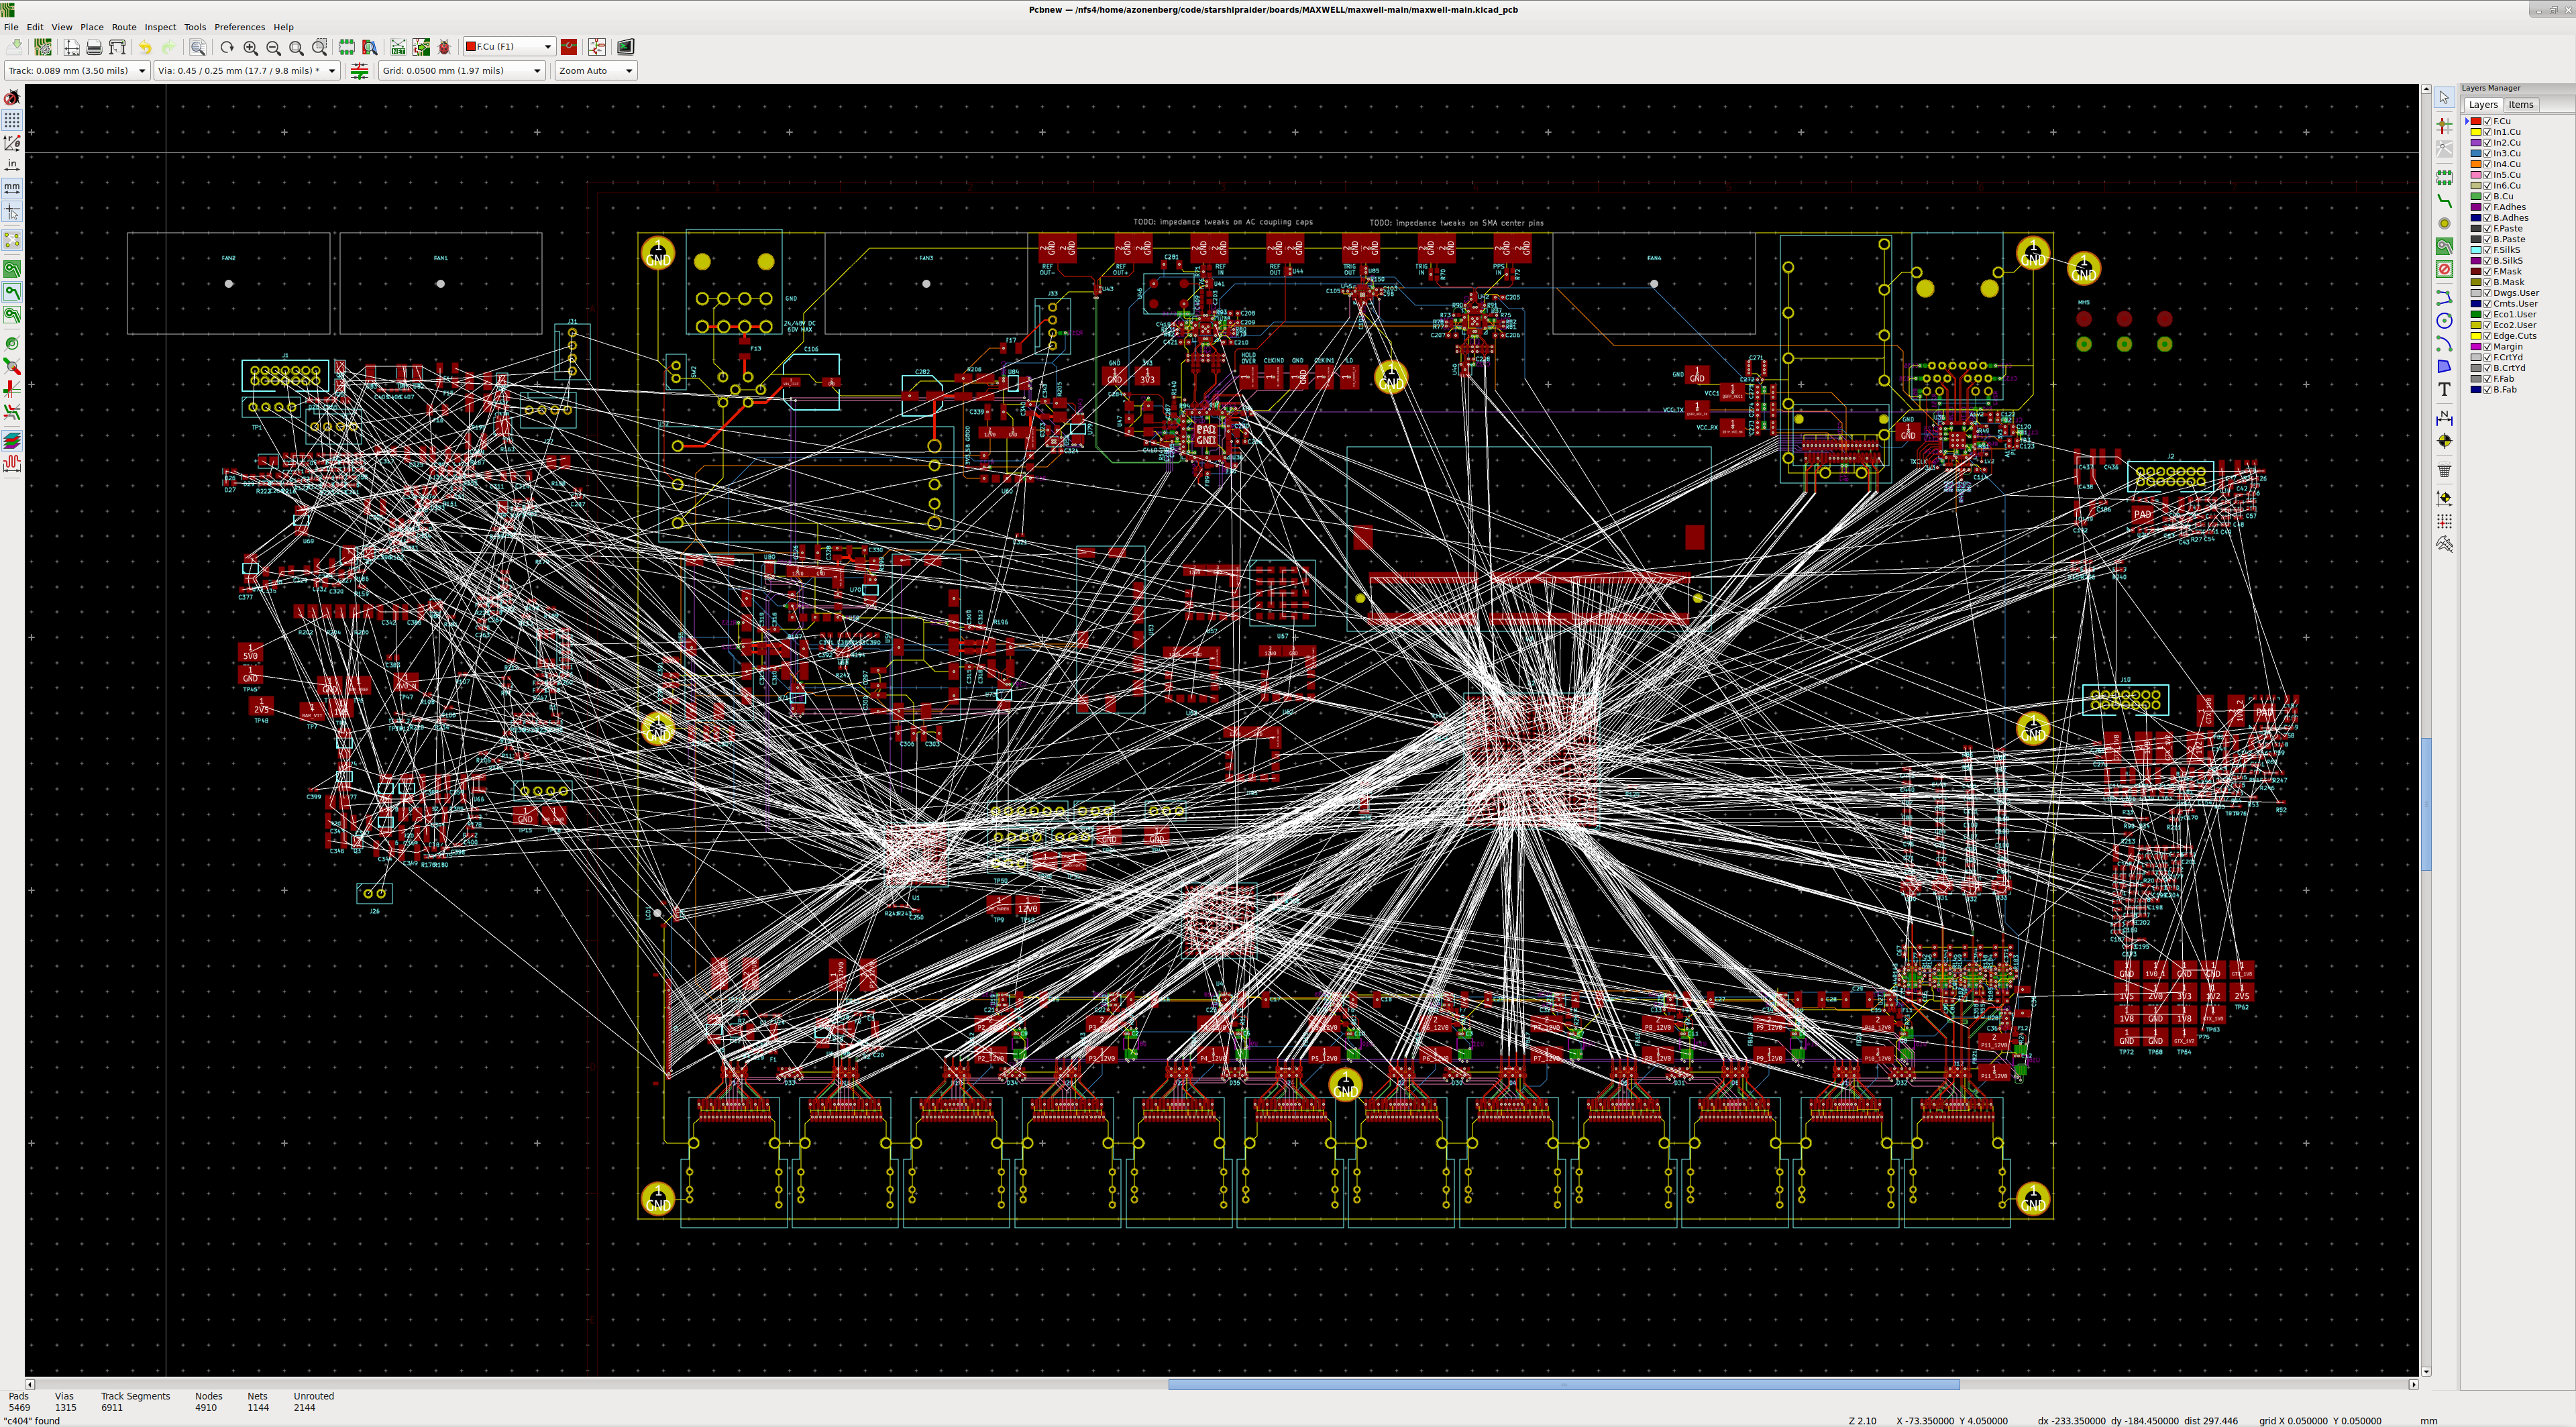Open the Route menu
2576x1427 pixels.
(124, 27)
